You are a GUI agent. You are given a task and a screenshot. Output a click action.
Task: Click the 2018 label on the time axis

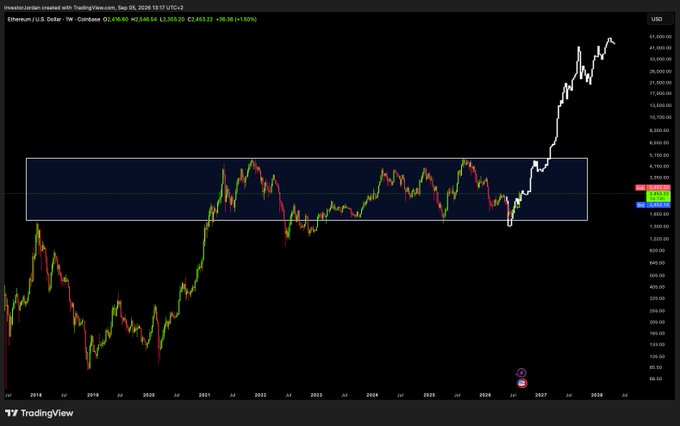[36, 395]
